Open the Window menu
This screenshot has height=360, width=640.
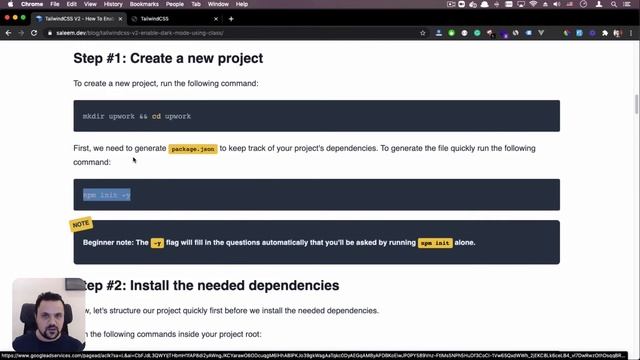218,4
